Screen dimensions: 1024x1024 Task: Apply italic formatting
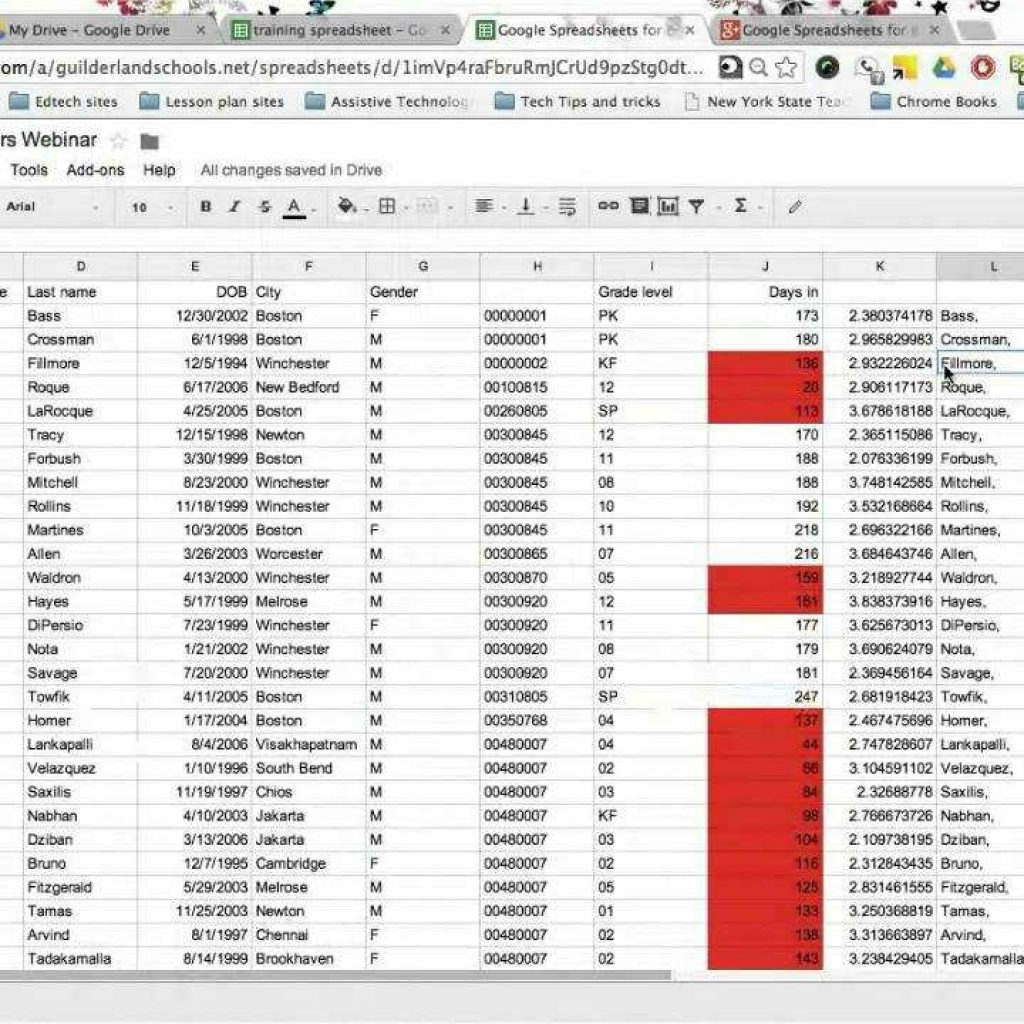tap(233, 207)
